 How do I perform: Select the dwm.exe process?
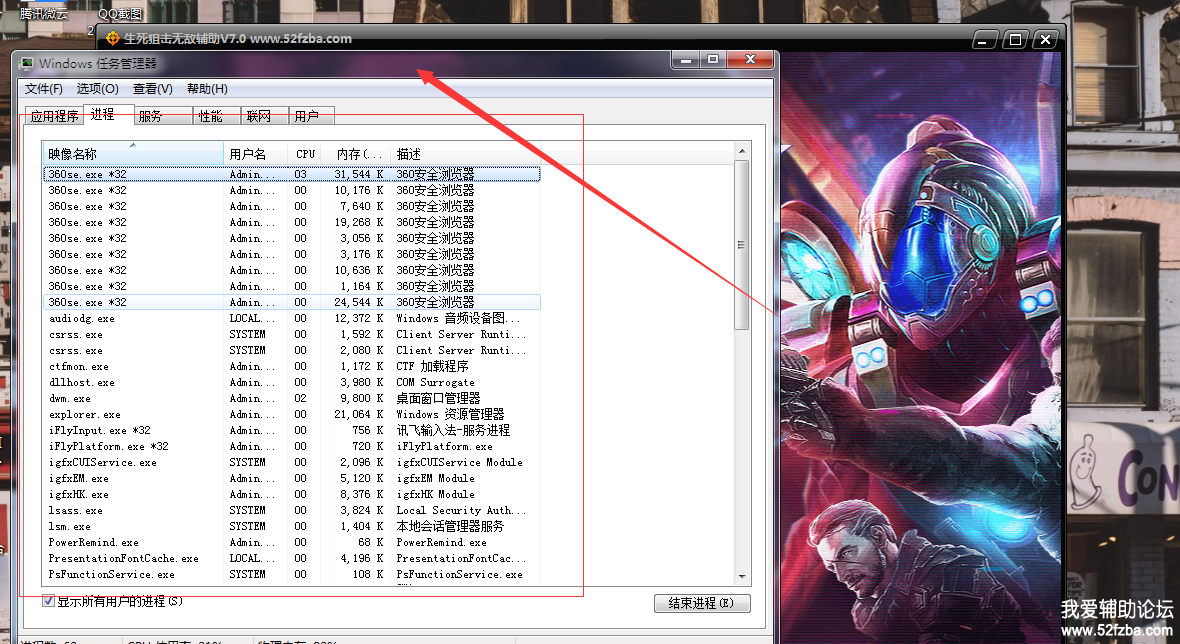pos(292,398)
